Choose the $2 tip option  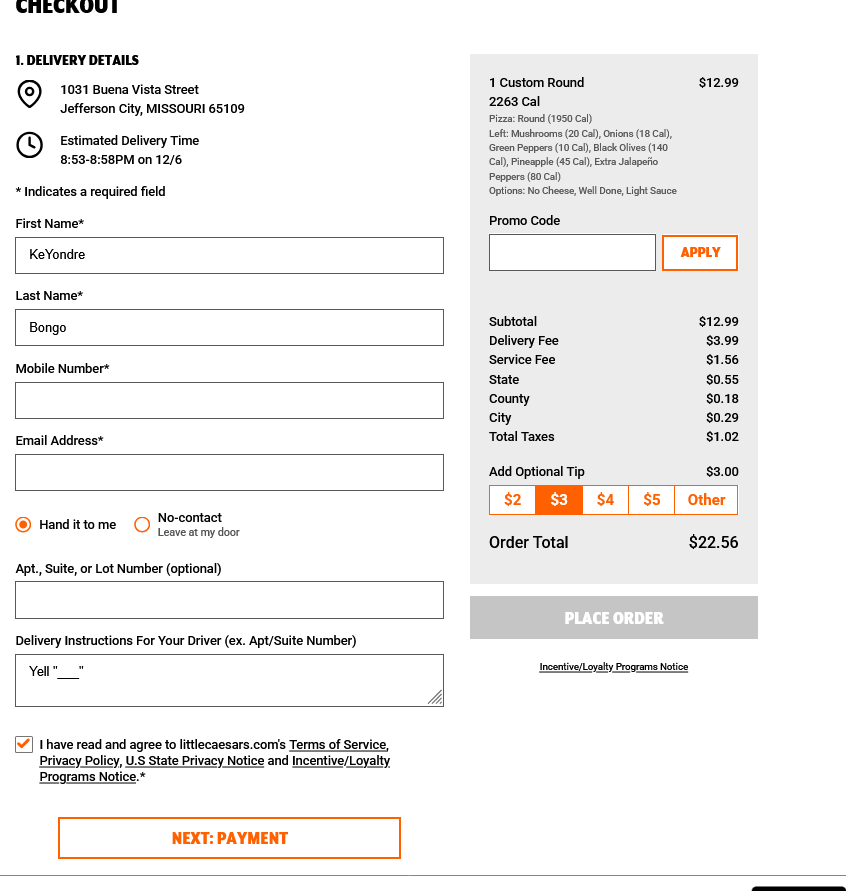tap(512, 500)
